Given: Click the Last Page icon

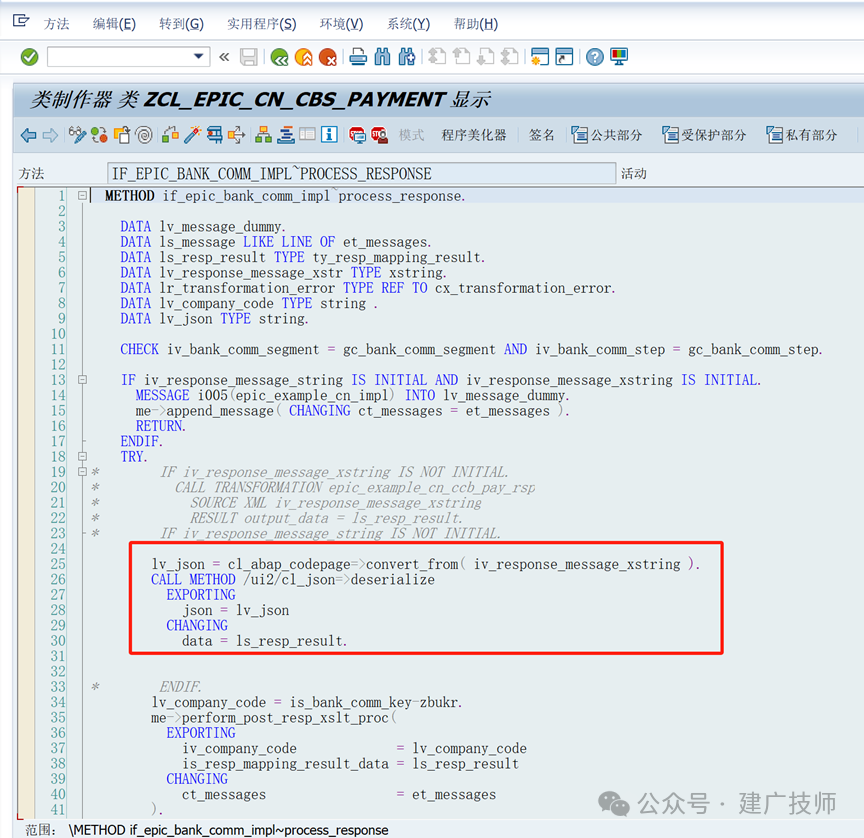Looking at the screenshot, I should [x=510, y=56].
